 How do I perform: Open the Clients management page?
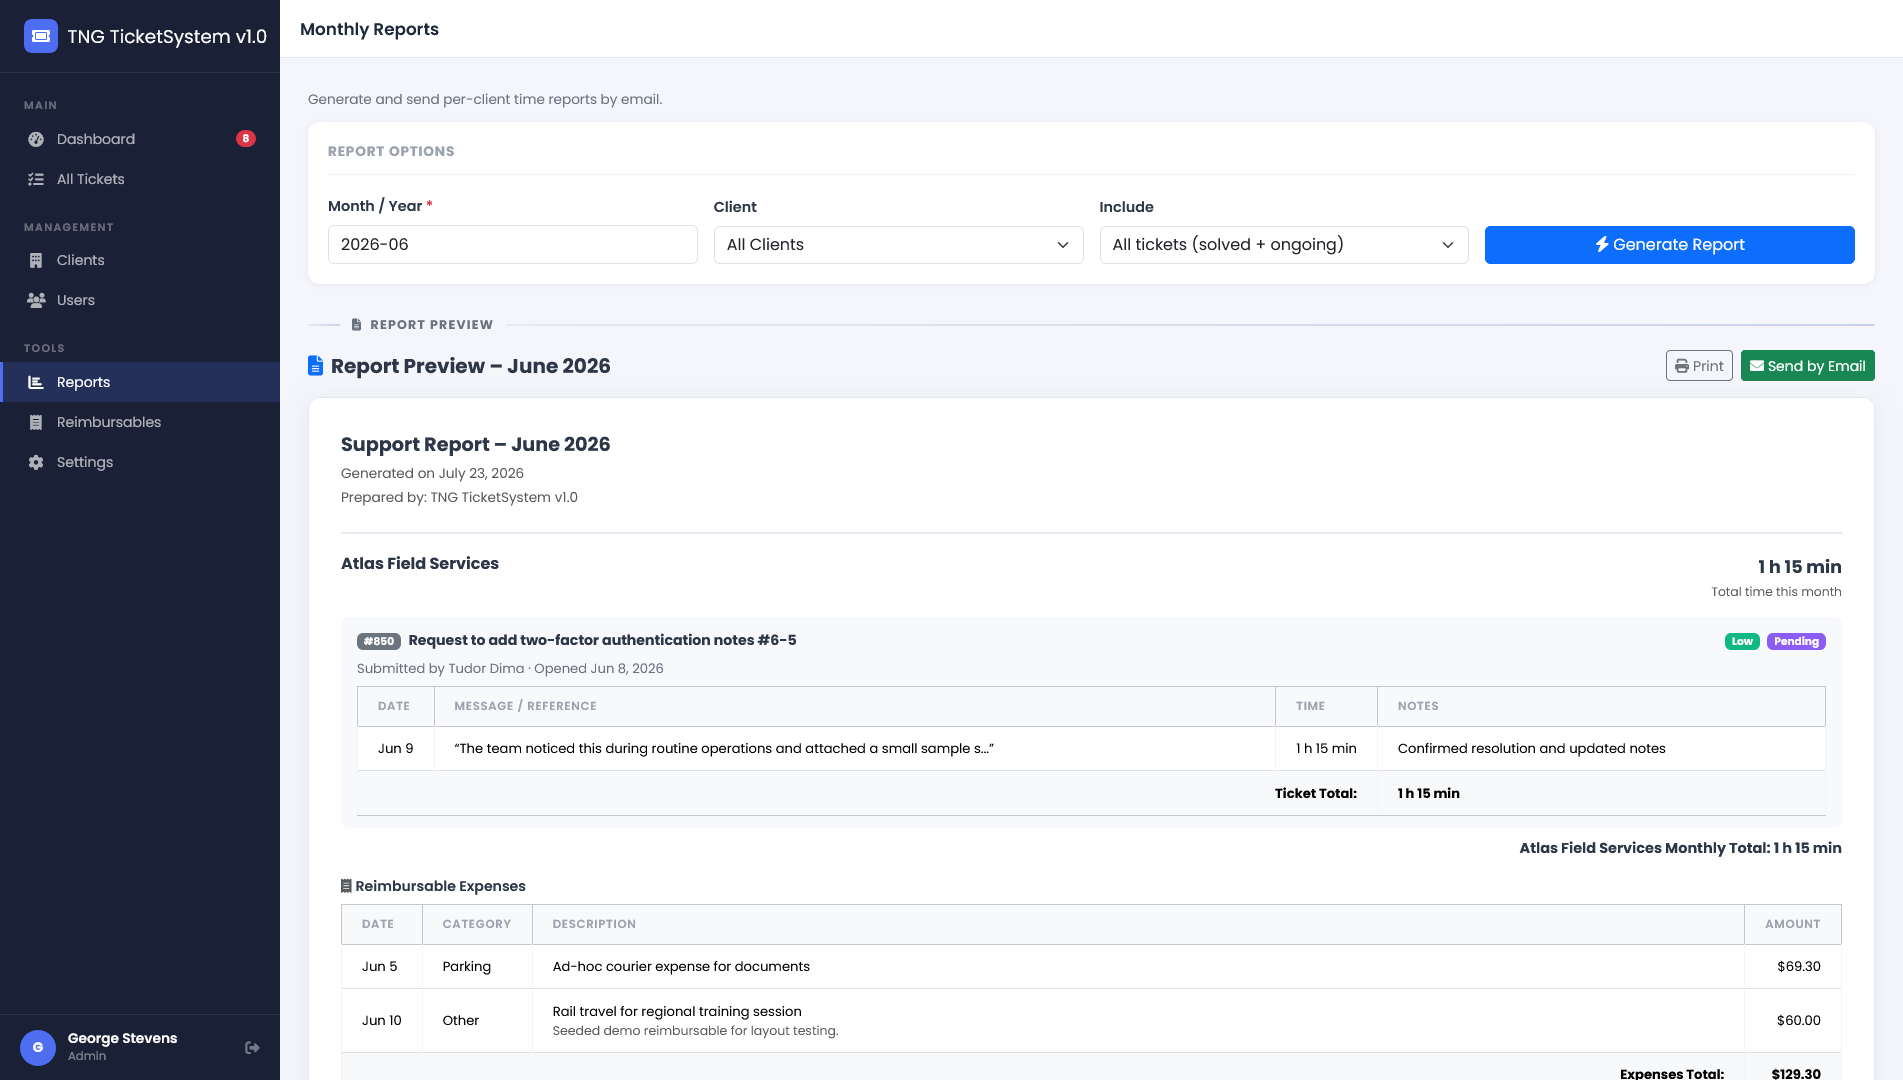tap(140, 260)
